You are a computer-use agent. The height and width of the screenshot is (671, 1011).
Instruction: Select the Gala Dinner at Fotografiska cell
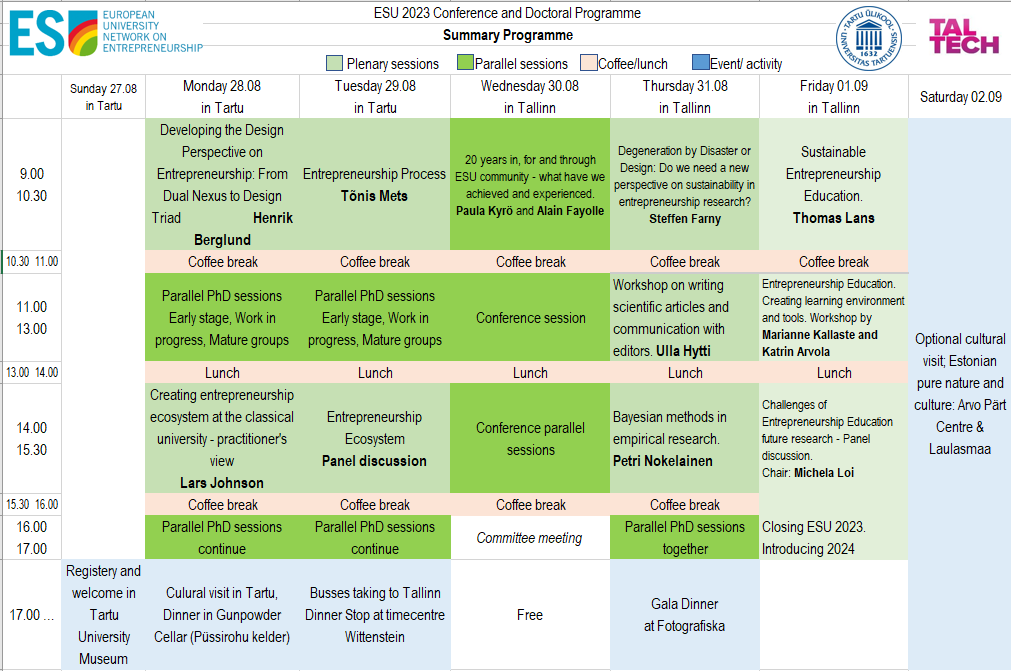click(x=684, y=615)
